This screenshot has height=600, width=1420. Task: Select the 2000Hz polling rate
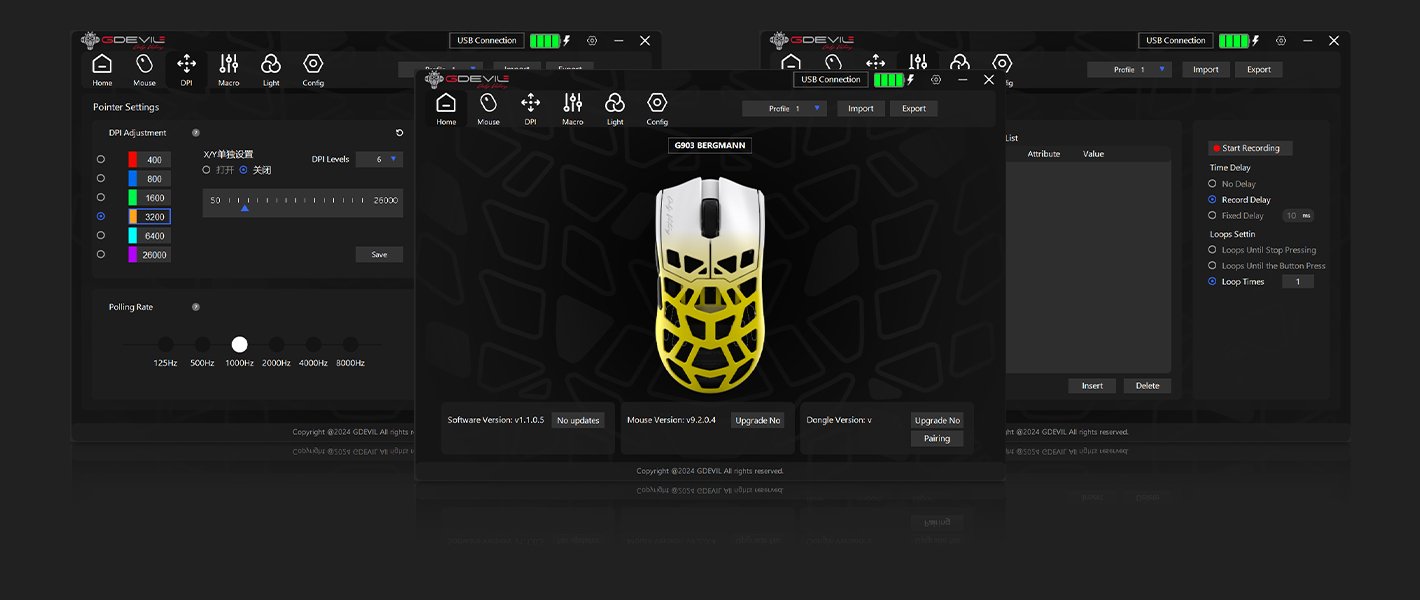coord(276,345)
